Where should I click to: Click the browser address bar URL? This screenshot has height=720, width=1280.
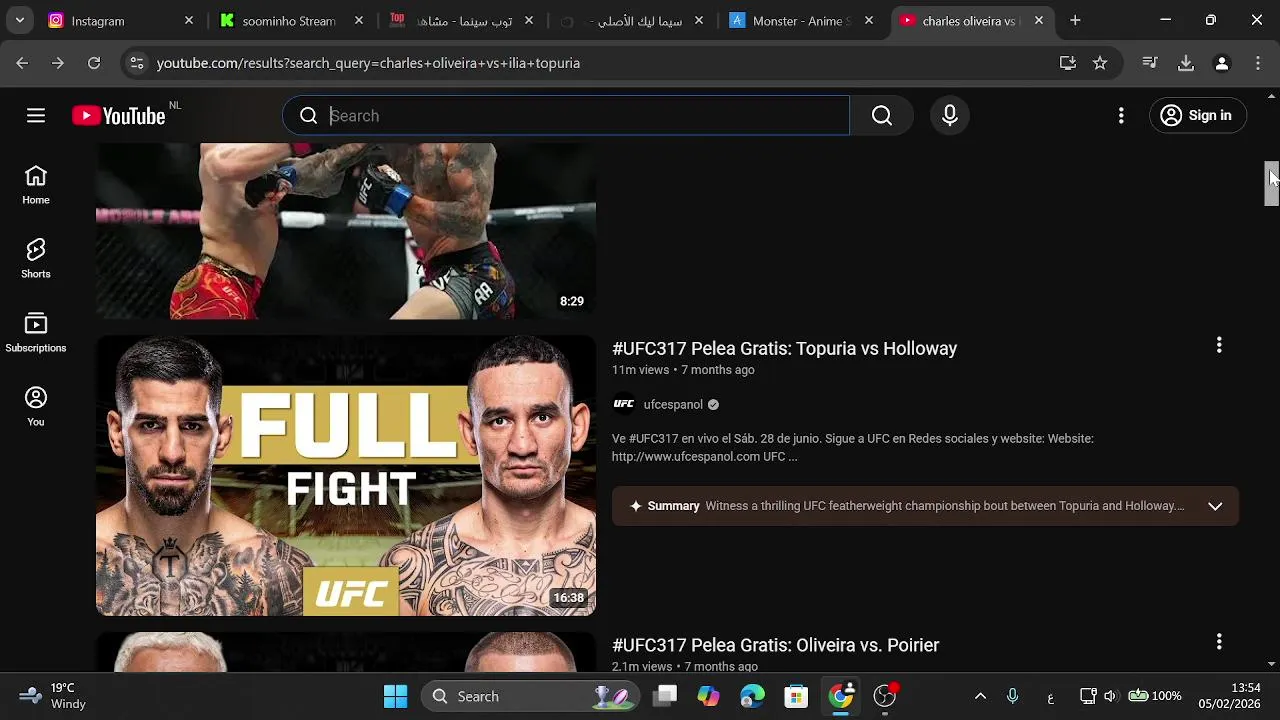coord(368,63)
